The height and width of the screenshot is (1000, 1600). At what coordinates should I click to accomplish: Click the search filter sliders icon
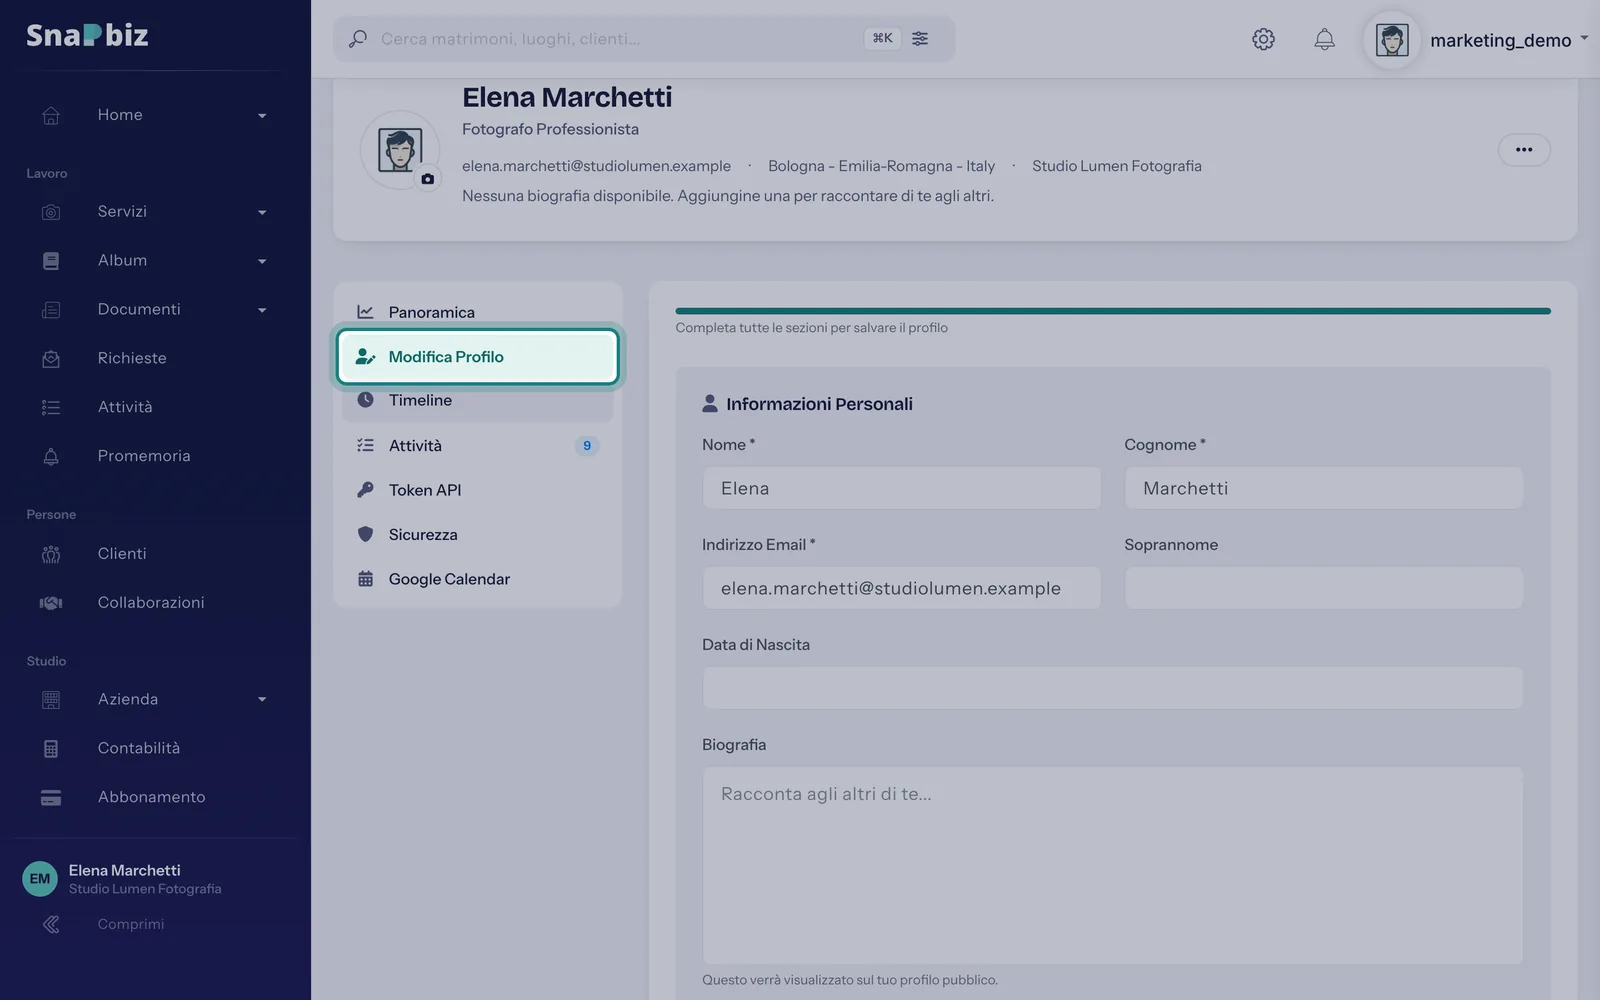pyautogui.click(x=920, y=38)
